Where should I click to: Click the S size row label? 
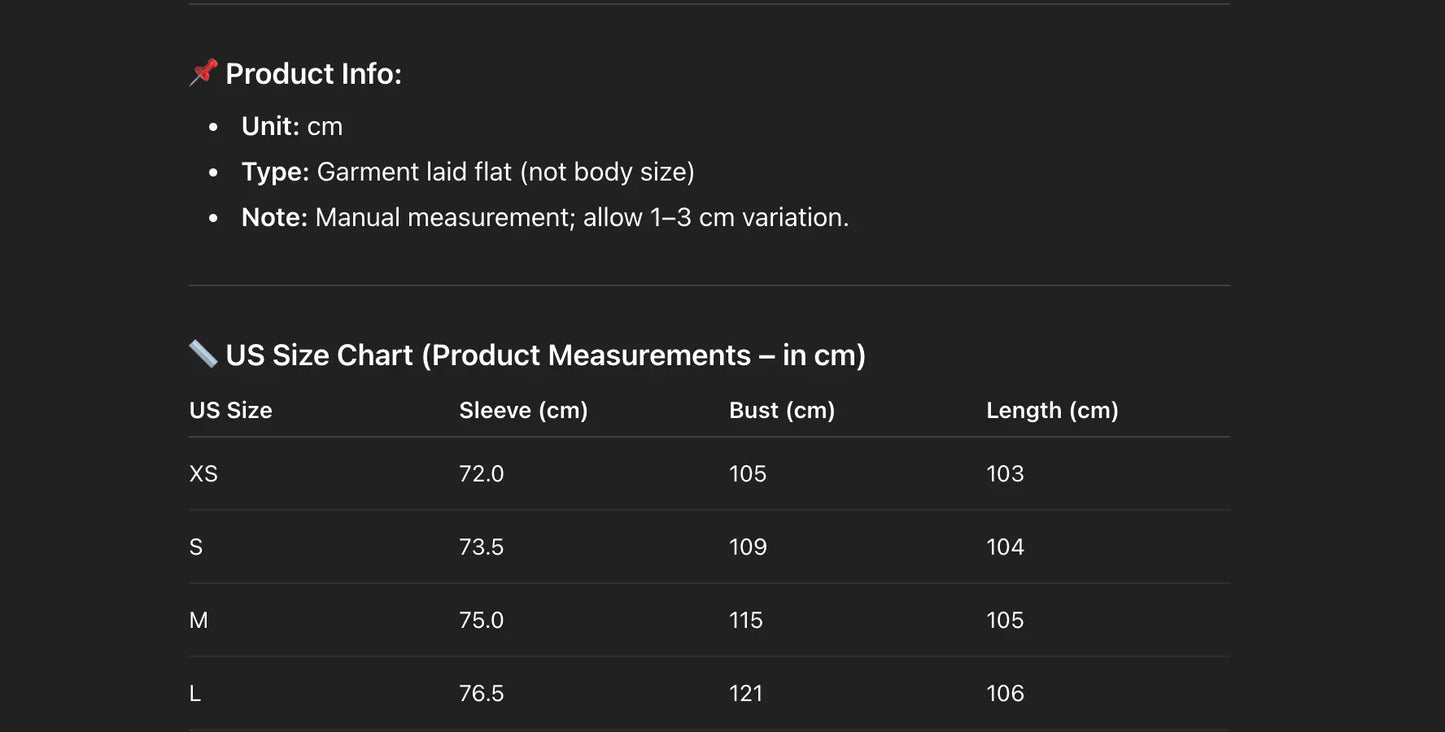(x=196, y=547)
